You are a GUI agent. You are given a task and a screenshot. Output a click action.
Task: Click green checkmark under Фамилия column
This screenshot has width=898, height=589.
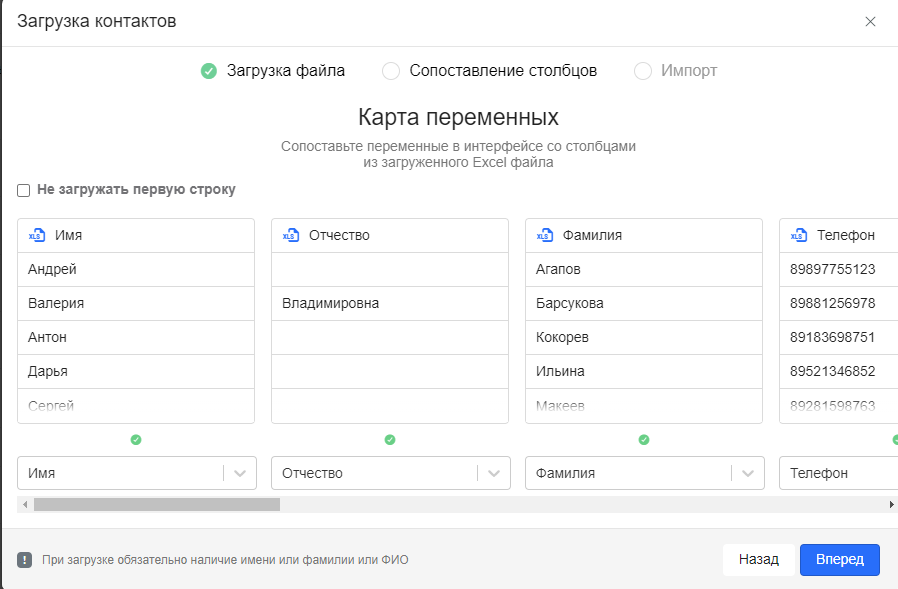[x=644, y=439]
